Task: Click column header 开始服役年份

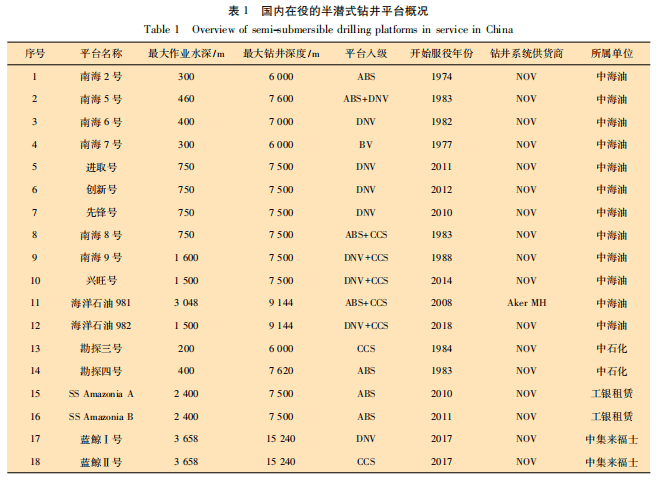Action: (442, 53)
